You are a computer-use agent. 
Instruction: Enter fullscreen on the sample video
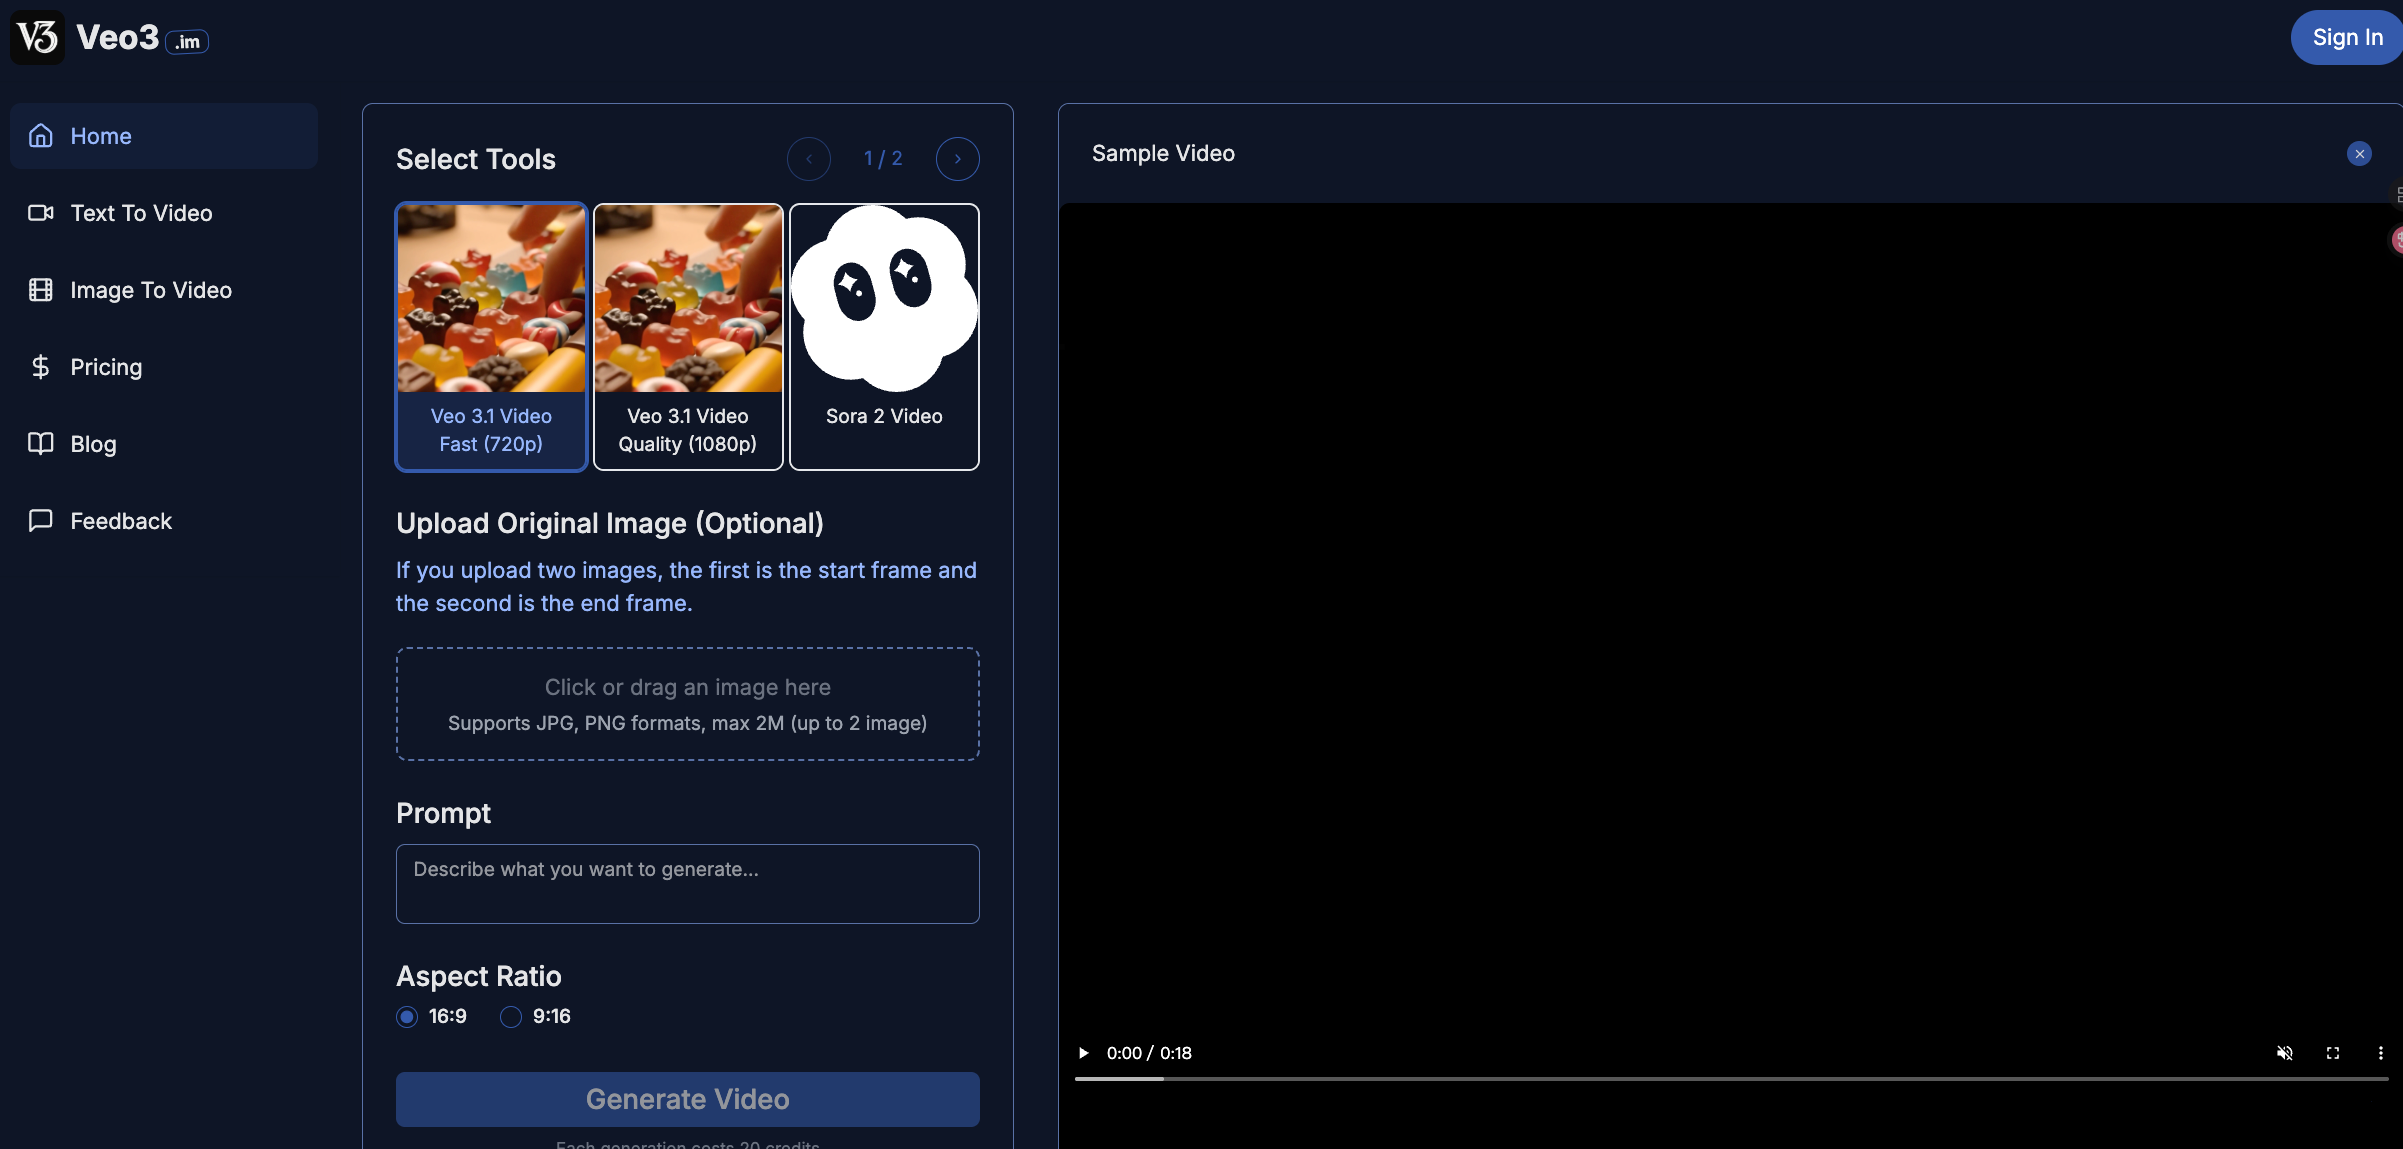tap(2332, 1053)
